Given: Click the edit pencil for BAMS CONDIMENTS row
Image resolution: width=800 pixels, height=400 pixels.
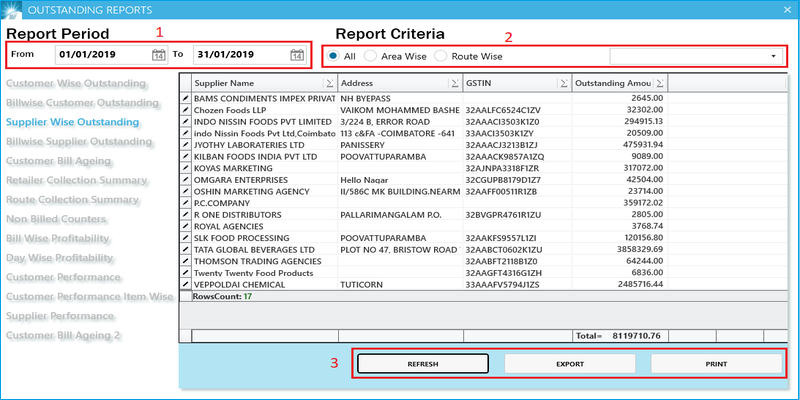Looking at the screenshot, I should pyautogui.click(x=185, y=98).
